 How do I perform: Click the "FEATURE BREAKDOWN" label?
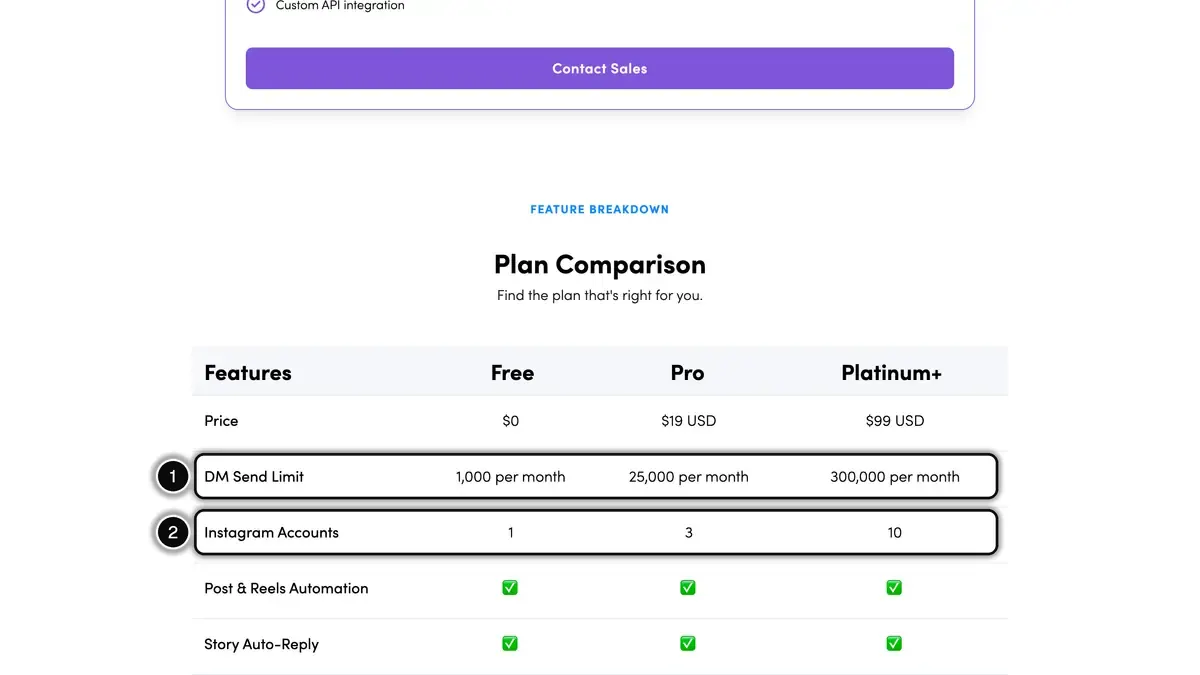600,209
